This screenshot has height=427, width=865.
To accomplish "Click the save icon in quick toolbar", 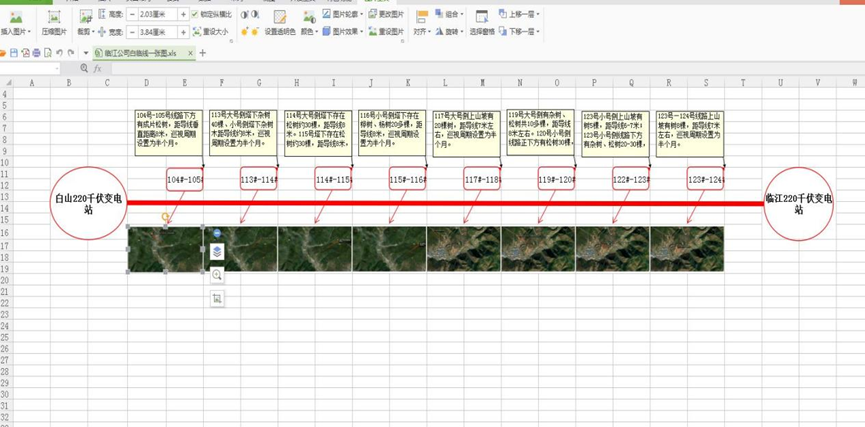I will (14, 53).
